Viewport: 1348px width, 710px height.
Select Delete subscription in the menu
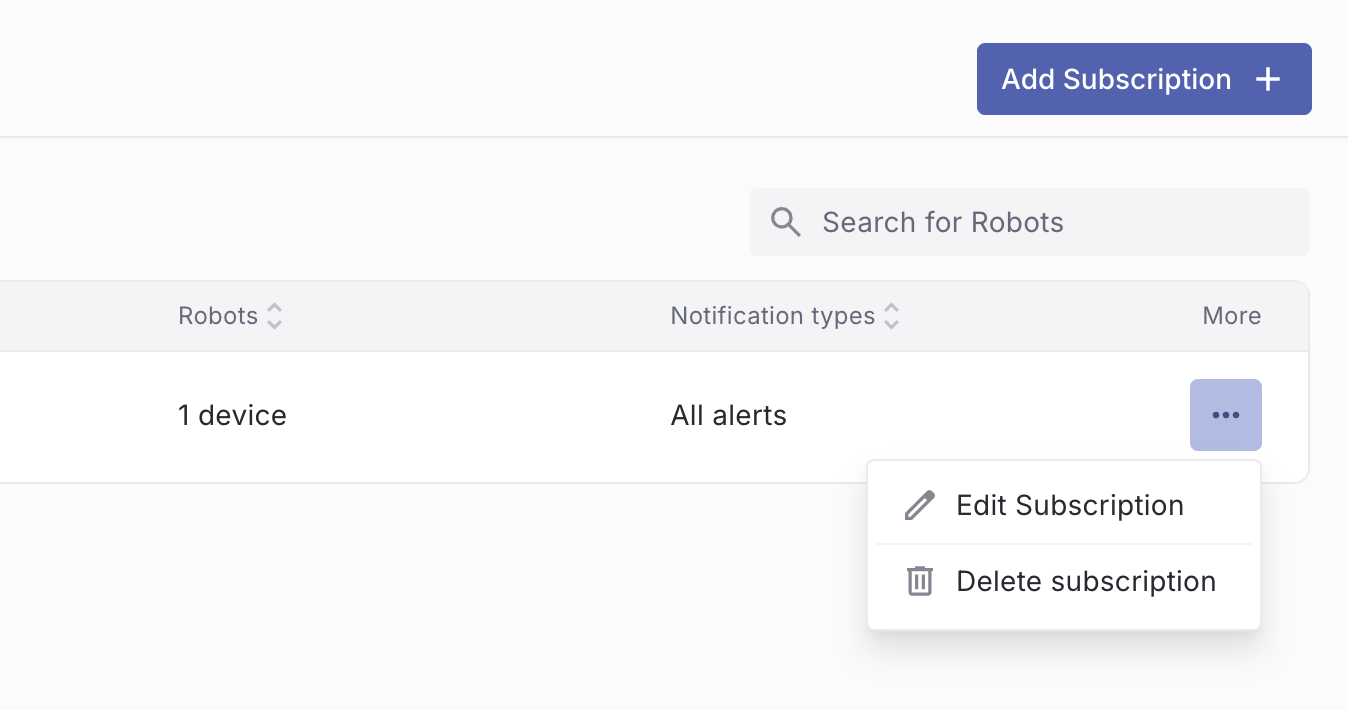[x=1085, y=581]
